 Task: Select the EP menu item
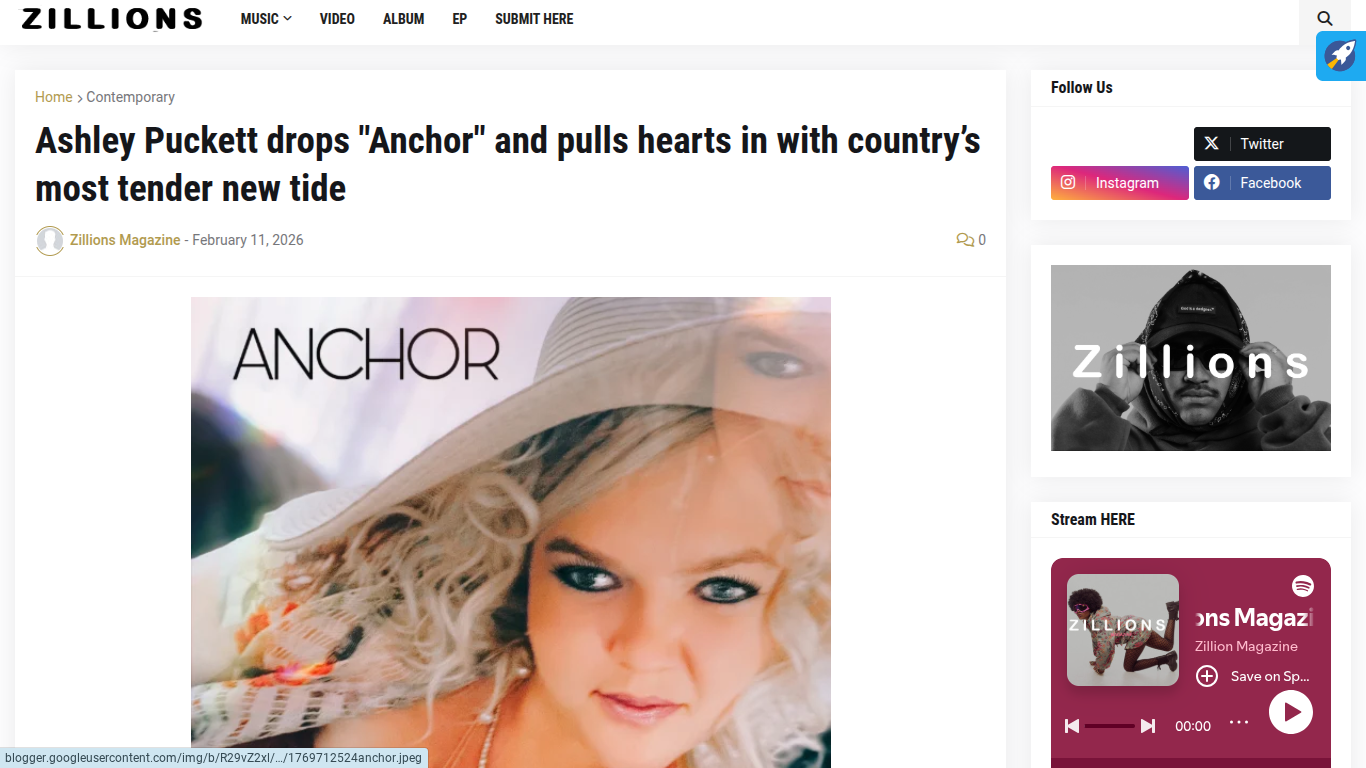[x=460, y=19]
